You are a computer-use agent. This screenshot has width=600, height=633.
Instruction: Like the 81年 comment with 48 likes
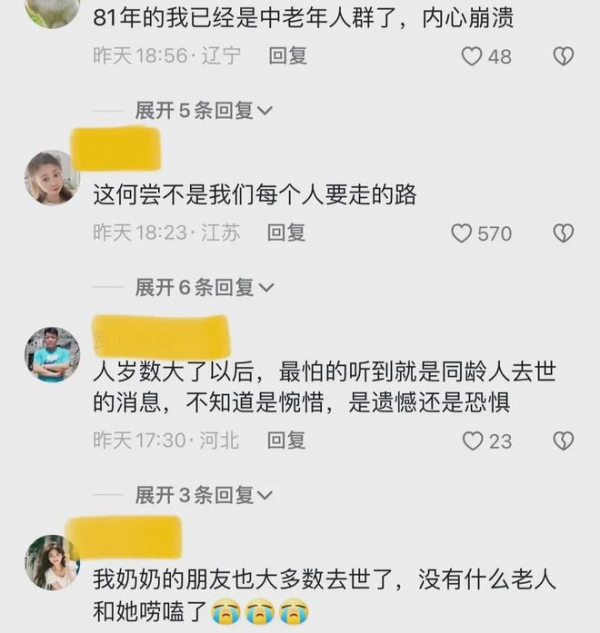[x=472, y=56]
